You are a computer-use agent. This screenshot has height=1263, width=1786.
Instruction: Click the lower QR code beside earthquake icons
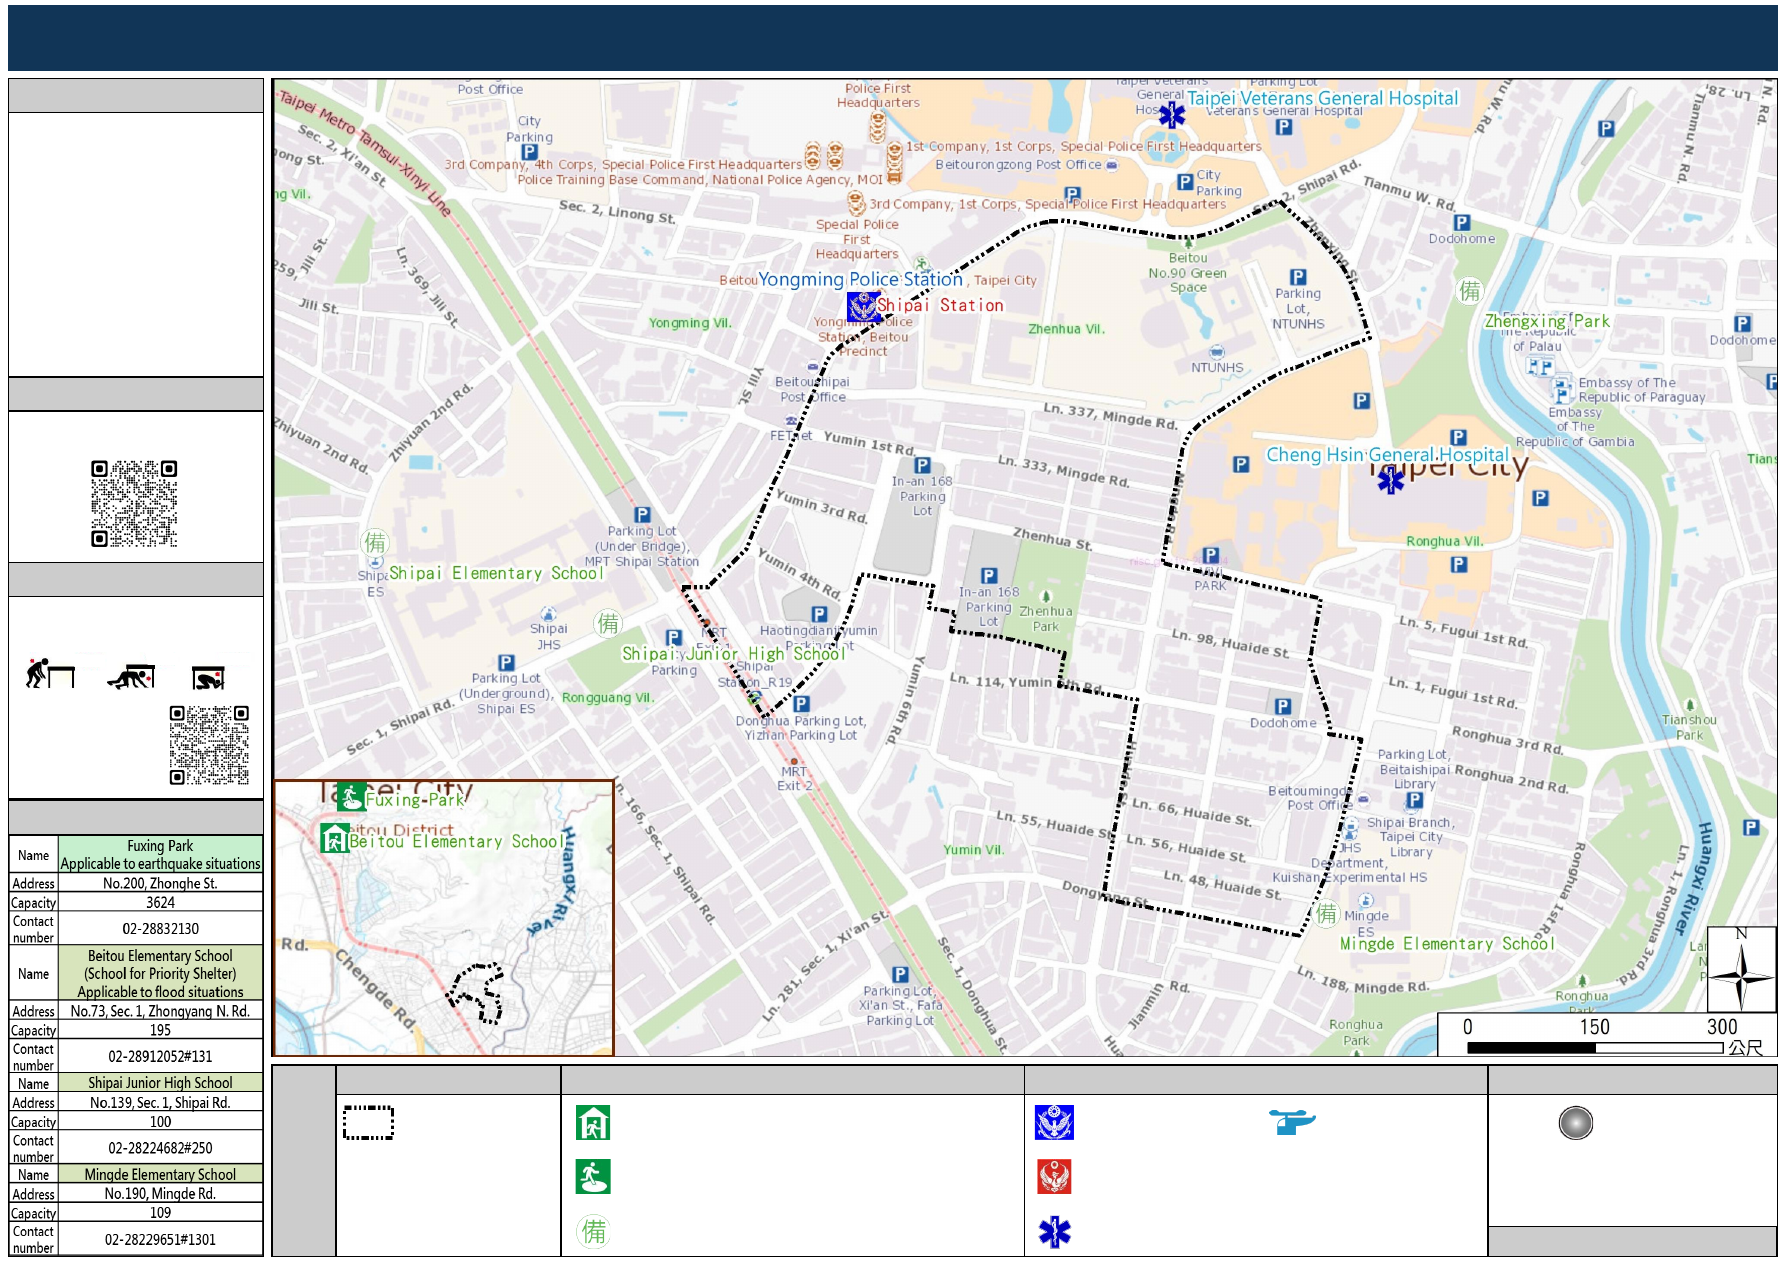(209, 745)
